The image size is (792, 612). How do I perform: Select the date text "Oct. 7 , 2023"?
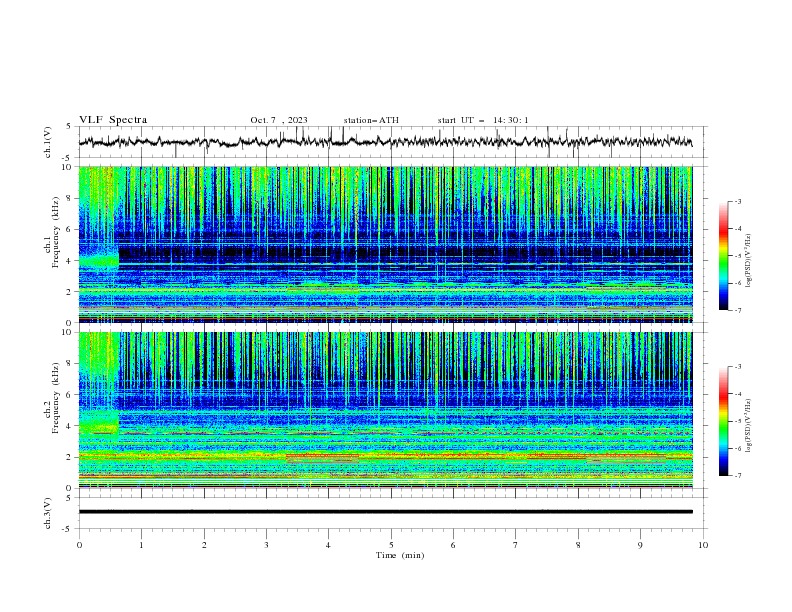pos(279,120)
